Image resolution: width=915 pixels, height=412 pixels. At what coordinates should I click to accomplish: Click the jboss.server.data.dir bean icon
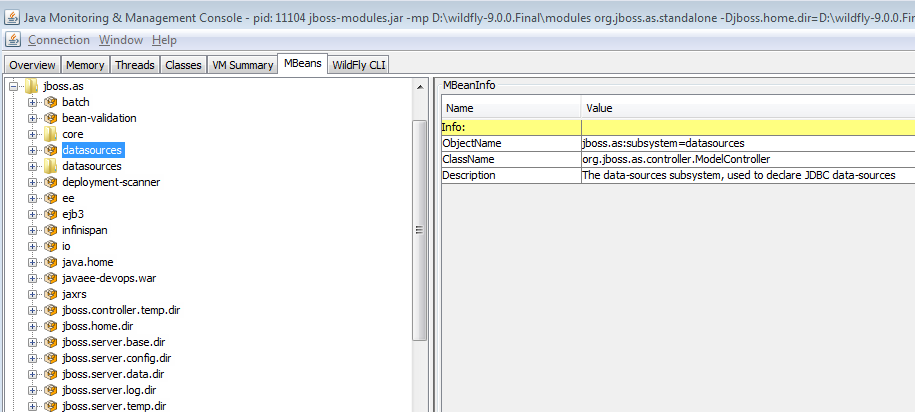(x=51, y=374)
